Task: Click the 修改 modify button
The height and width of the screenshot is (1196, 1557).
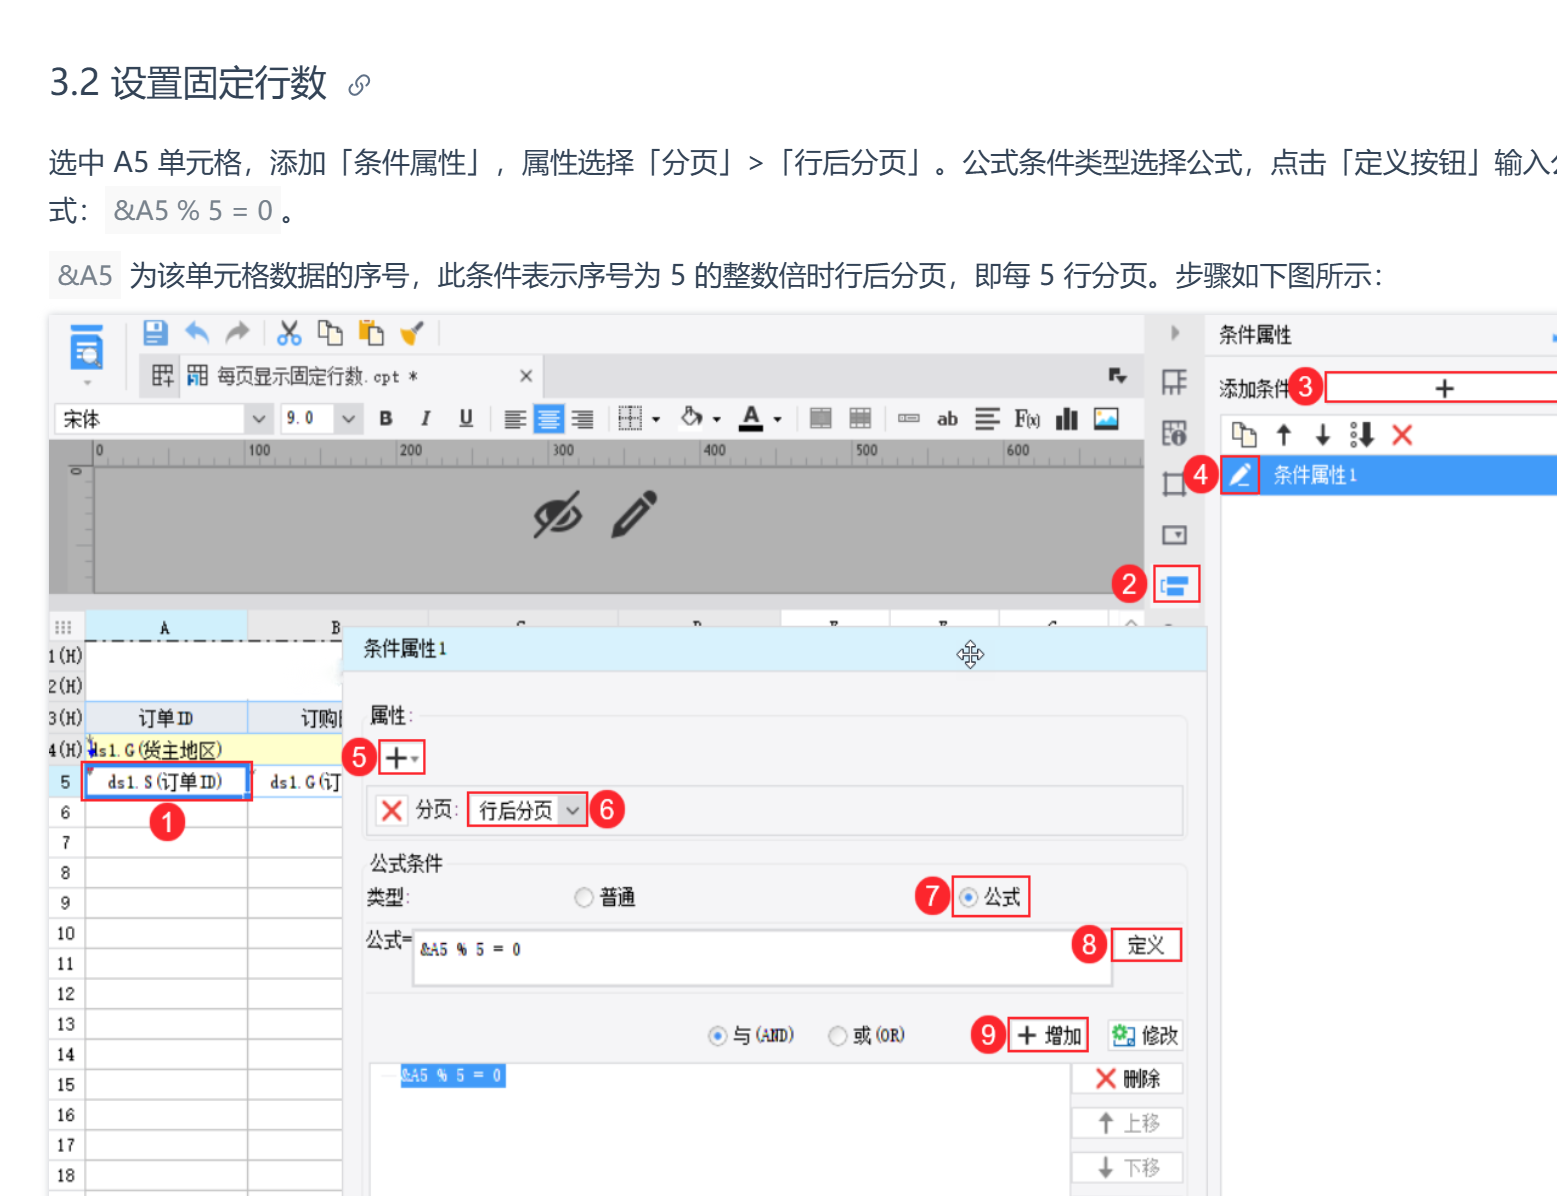Action: tap(1145, 1036)
